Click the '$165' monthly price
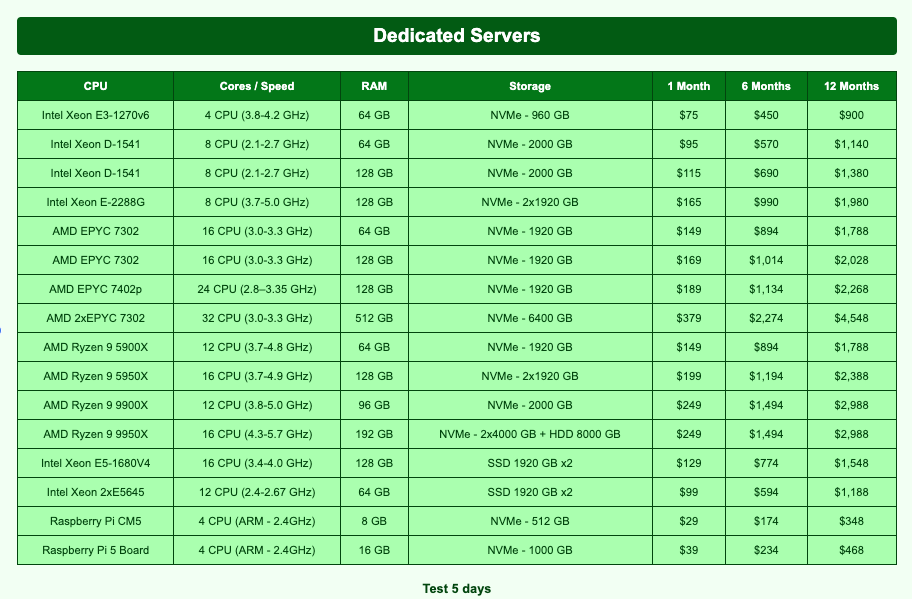The height and width of the screenshot is (599, 912). (689, 202)
